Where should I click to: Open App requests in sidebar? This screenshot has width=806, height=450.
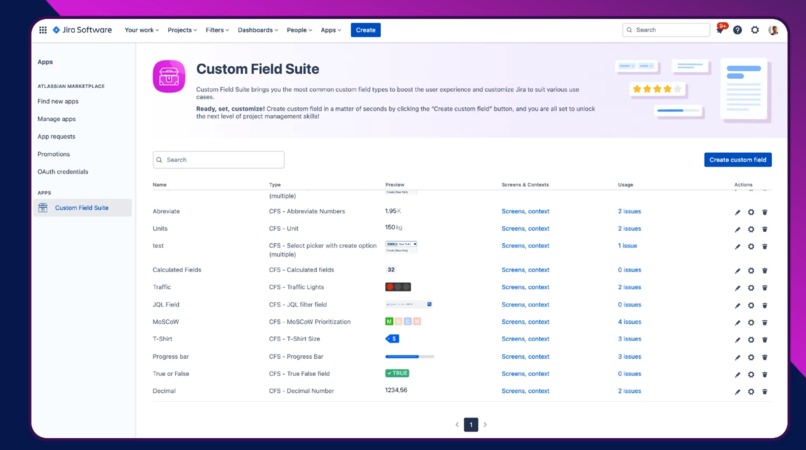(x=56, y=136)
